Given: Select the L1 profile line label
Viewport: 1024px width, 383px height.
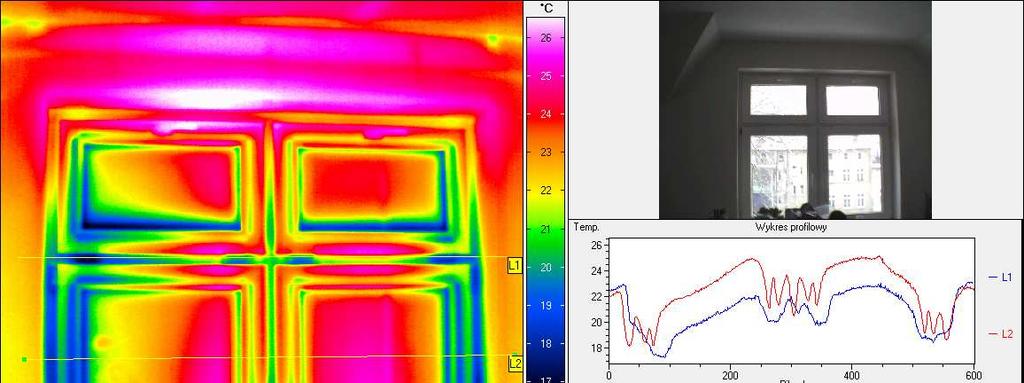Looking at the screenshot, I should click(515, 265).
